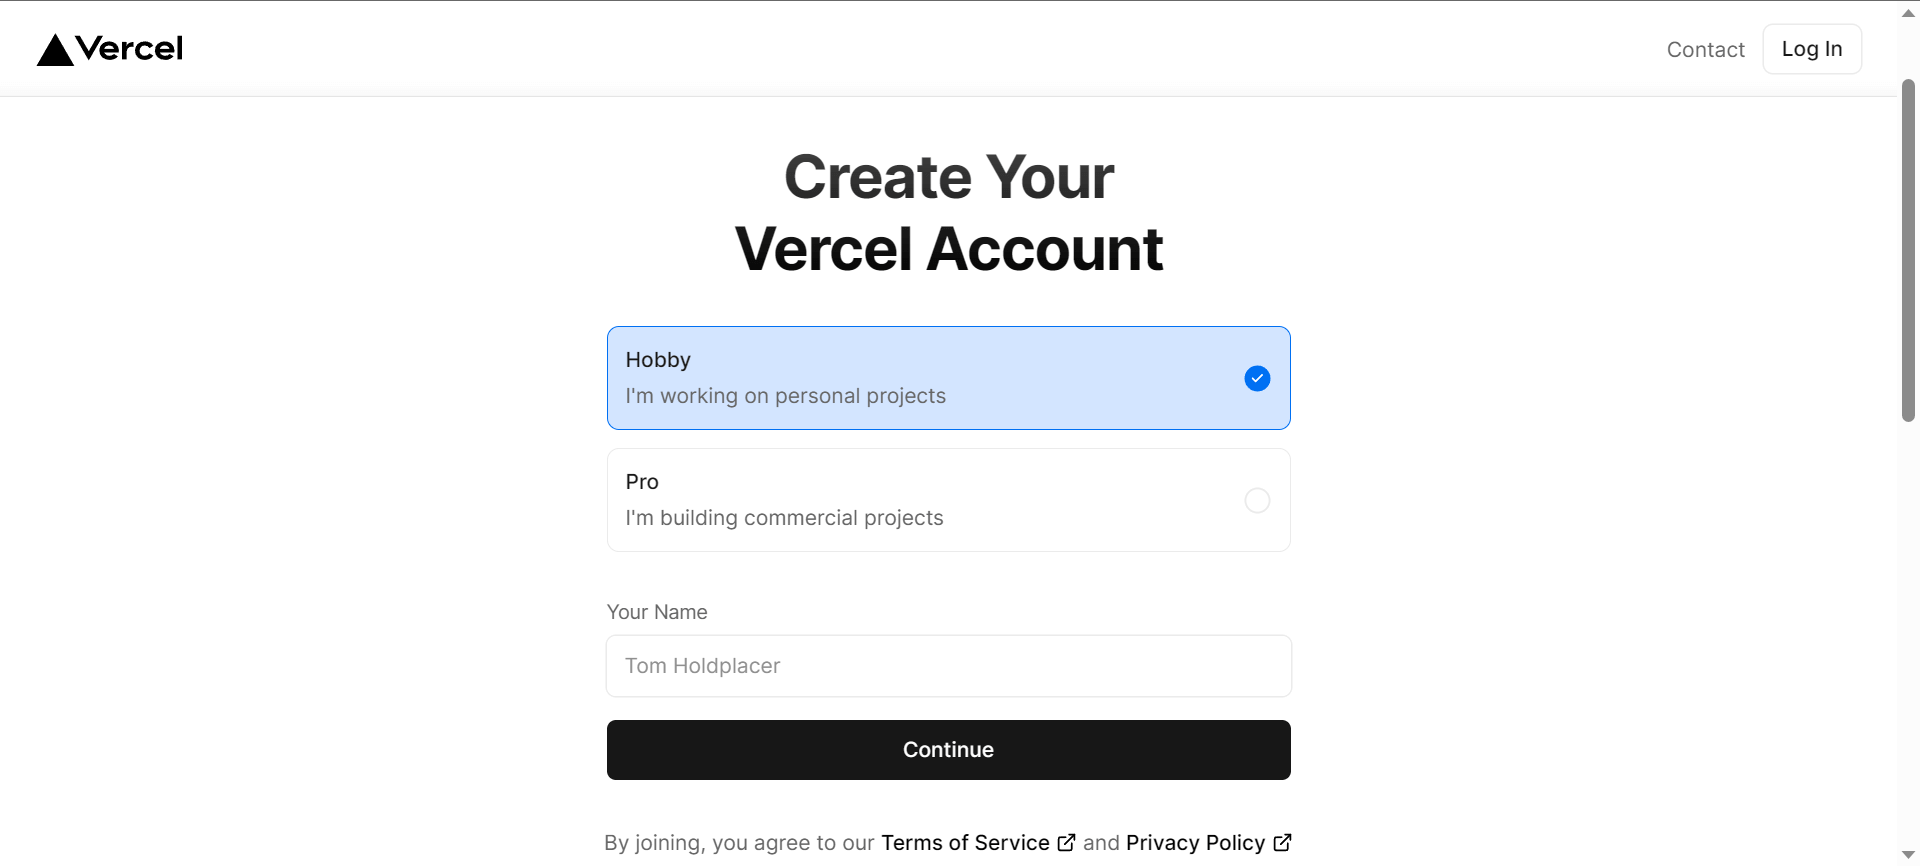The width and height of the screenshot is (1920, 866).
Task: Click the blue checkmark on the Hobby option
Action: (x=1257, y=378)
